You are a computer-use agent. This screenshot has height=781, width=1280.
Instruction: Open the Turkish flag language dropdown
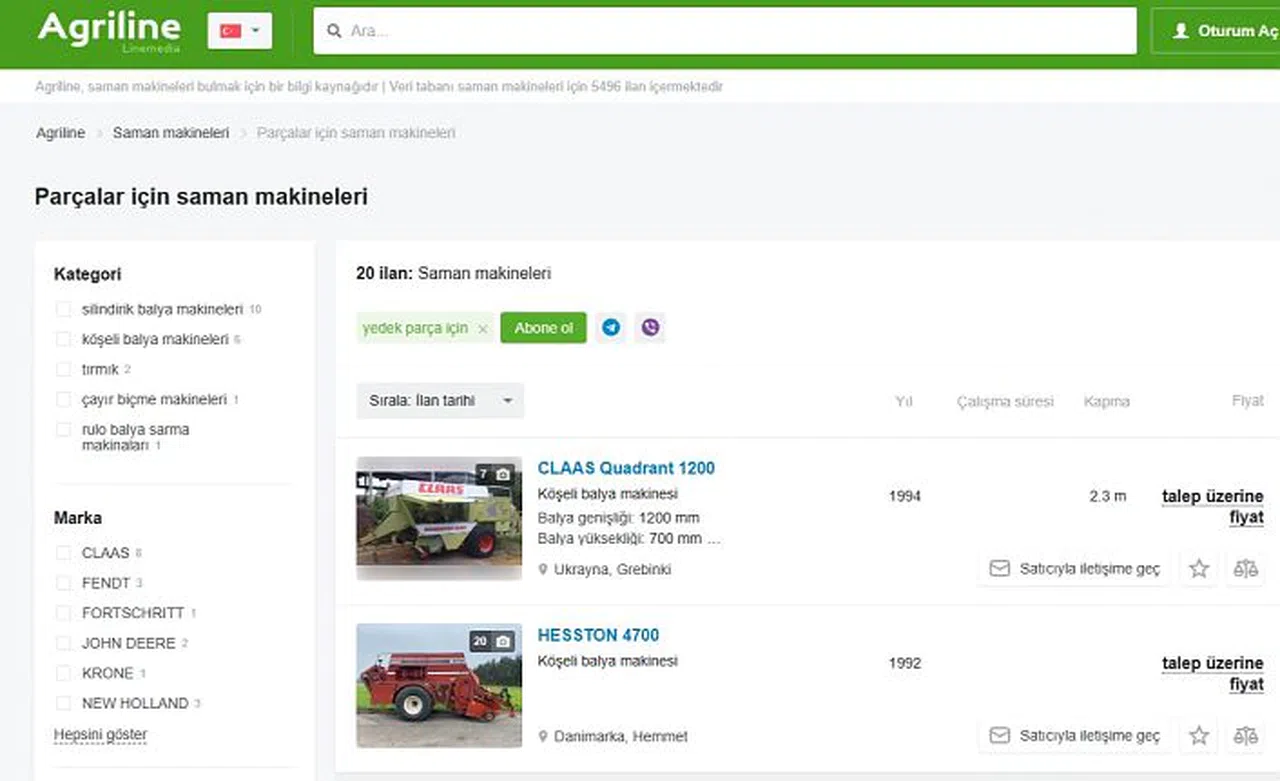240,31
